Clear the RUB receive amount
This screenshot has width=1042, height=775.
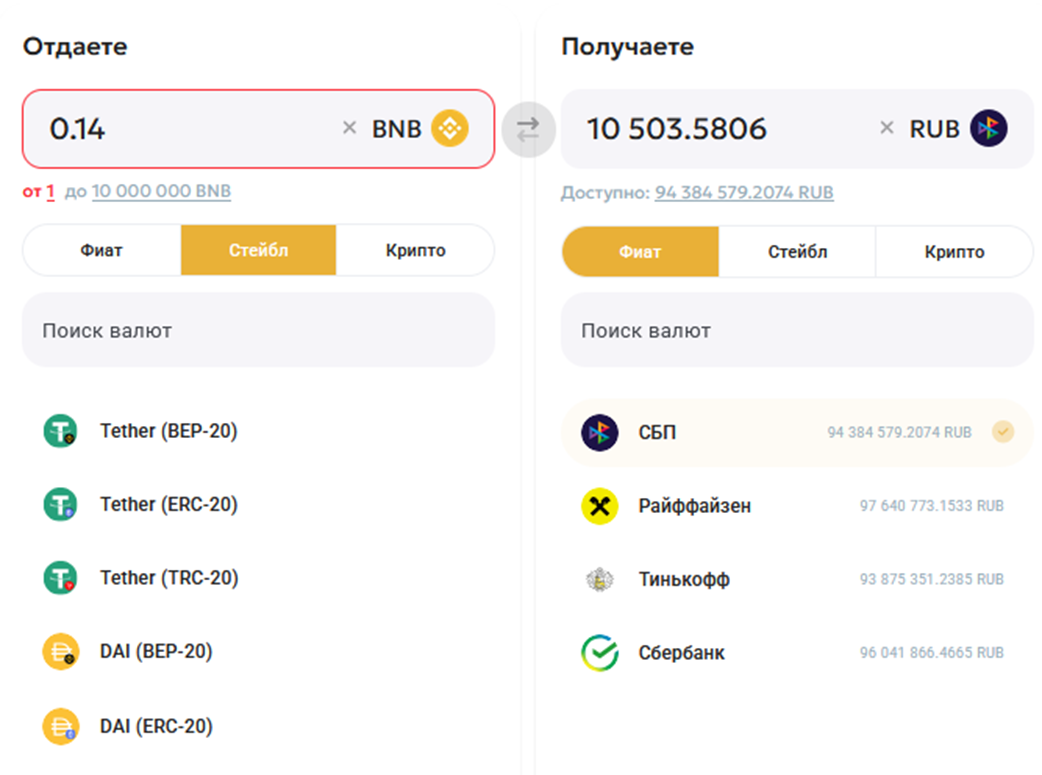[x=886, y=128]
